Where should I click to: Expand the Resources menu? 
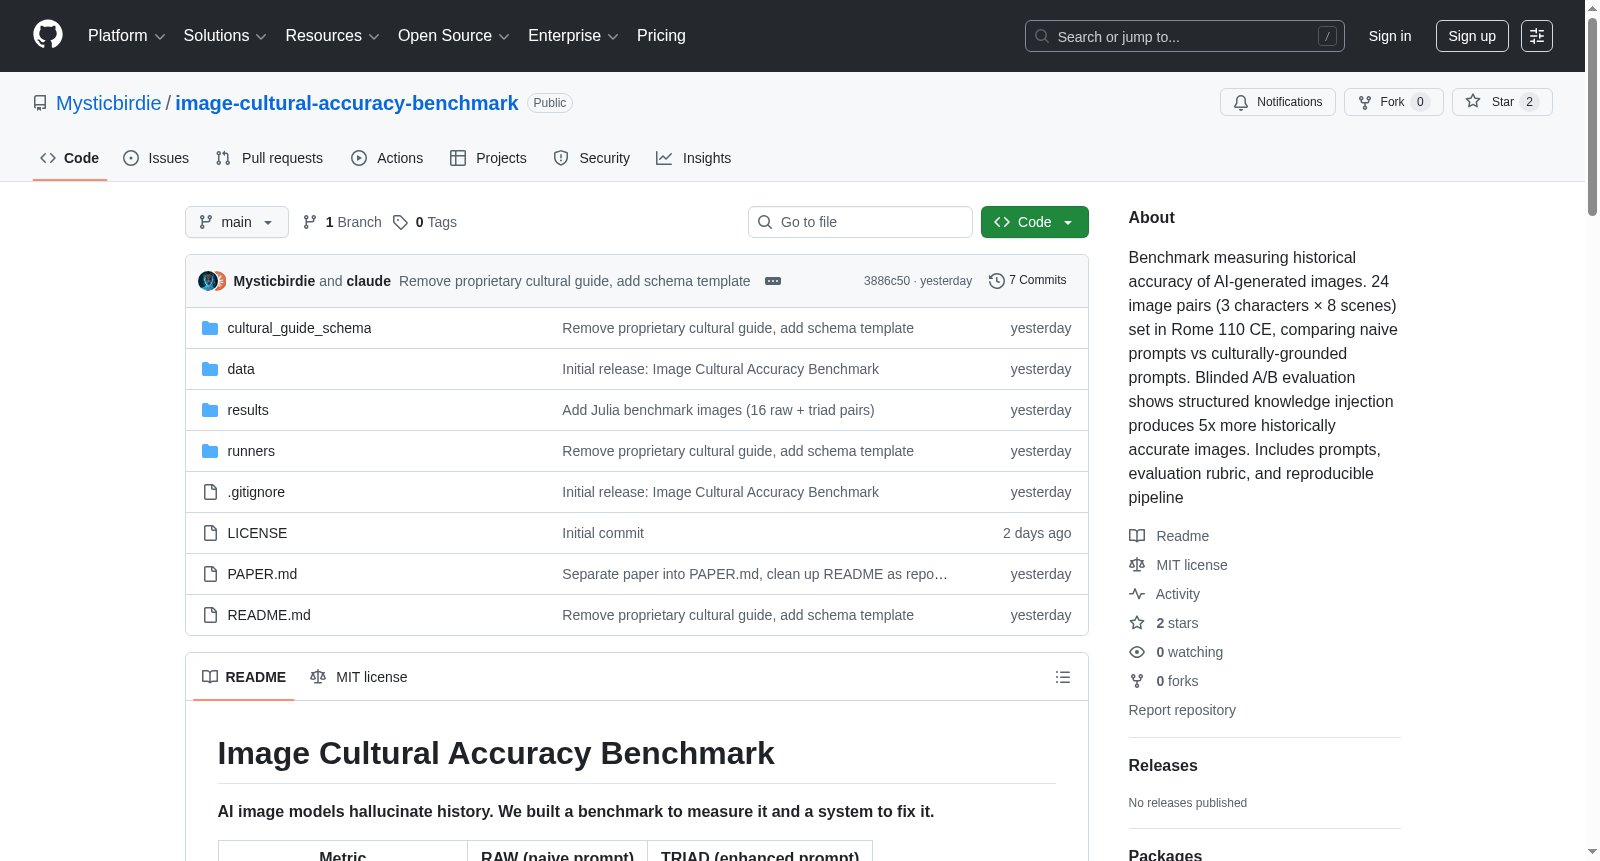coord(332,36)
